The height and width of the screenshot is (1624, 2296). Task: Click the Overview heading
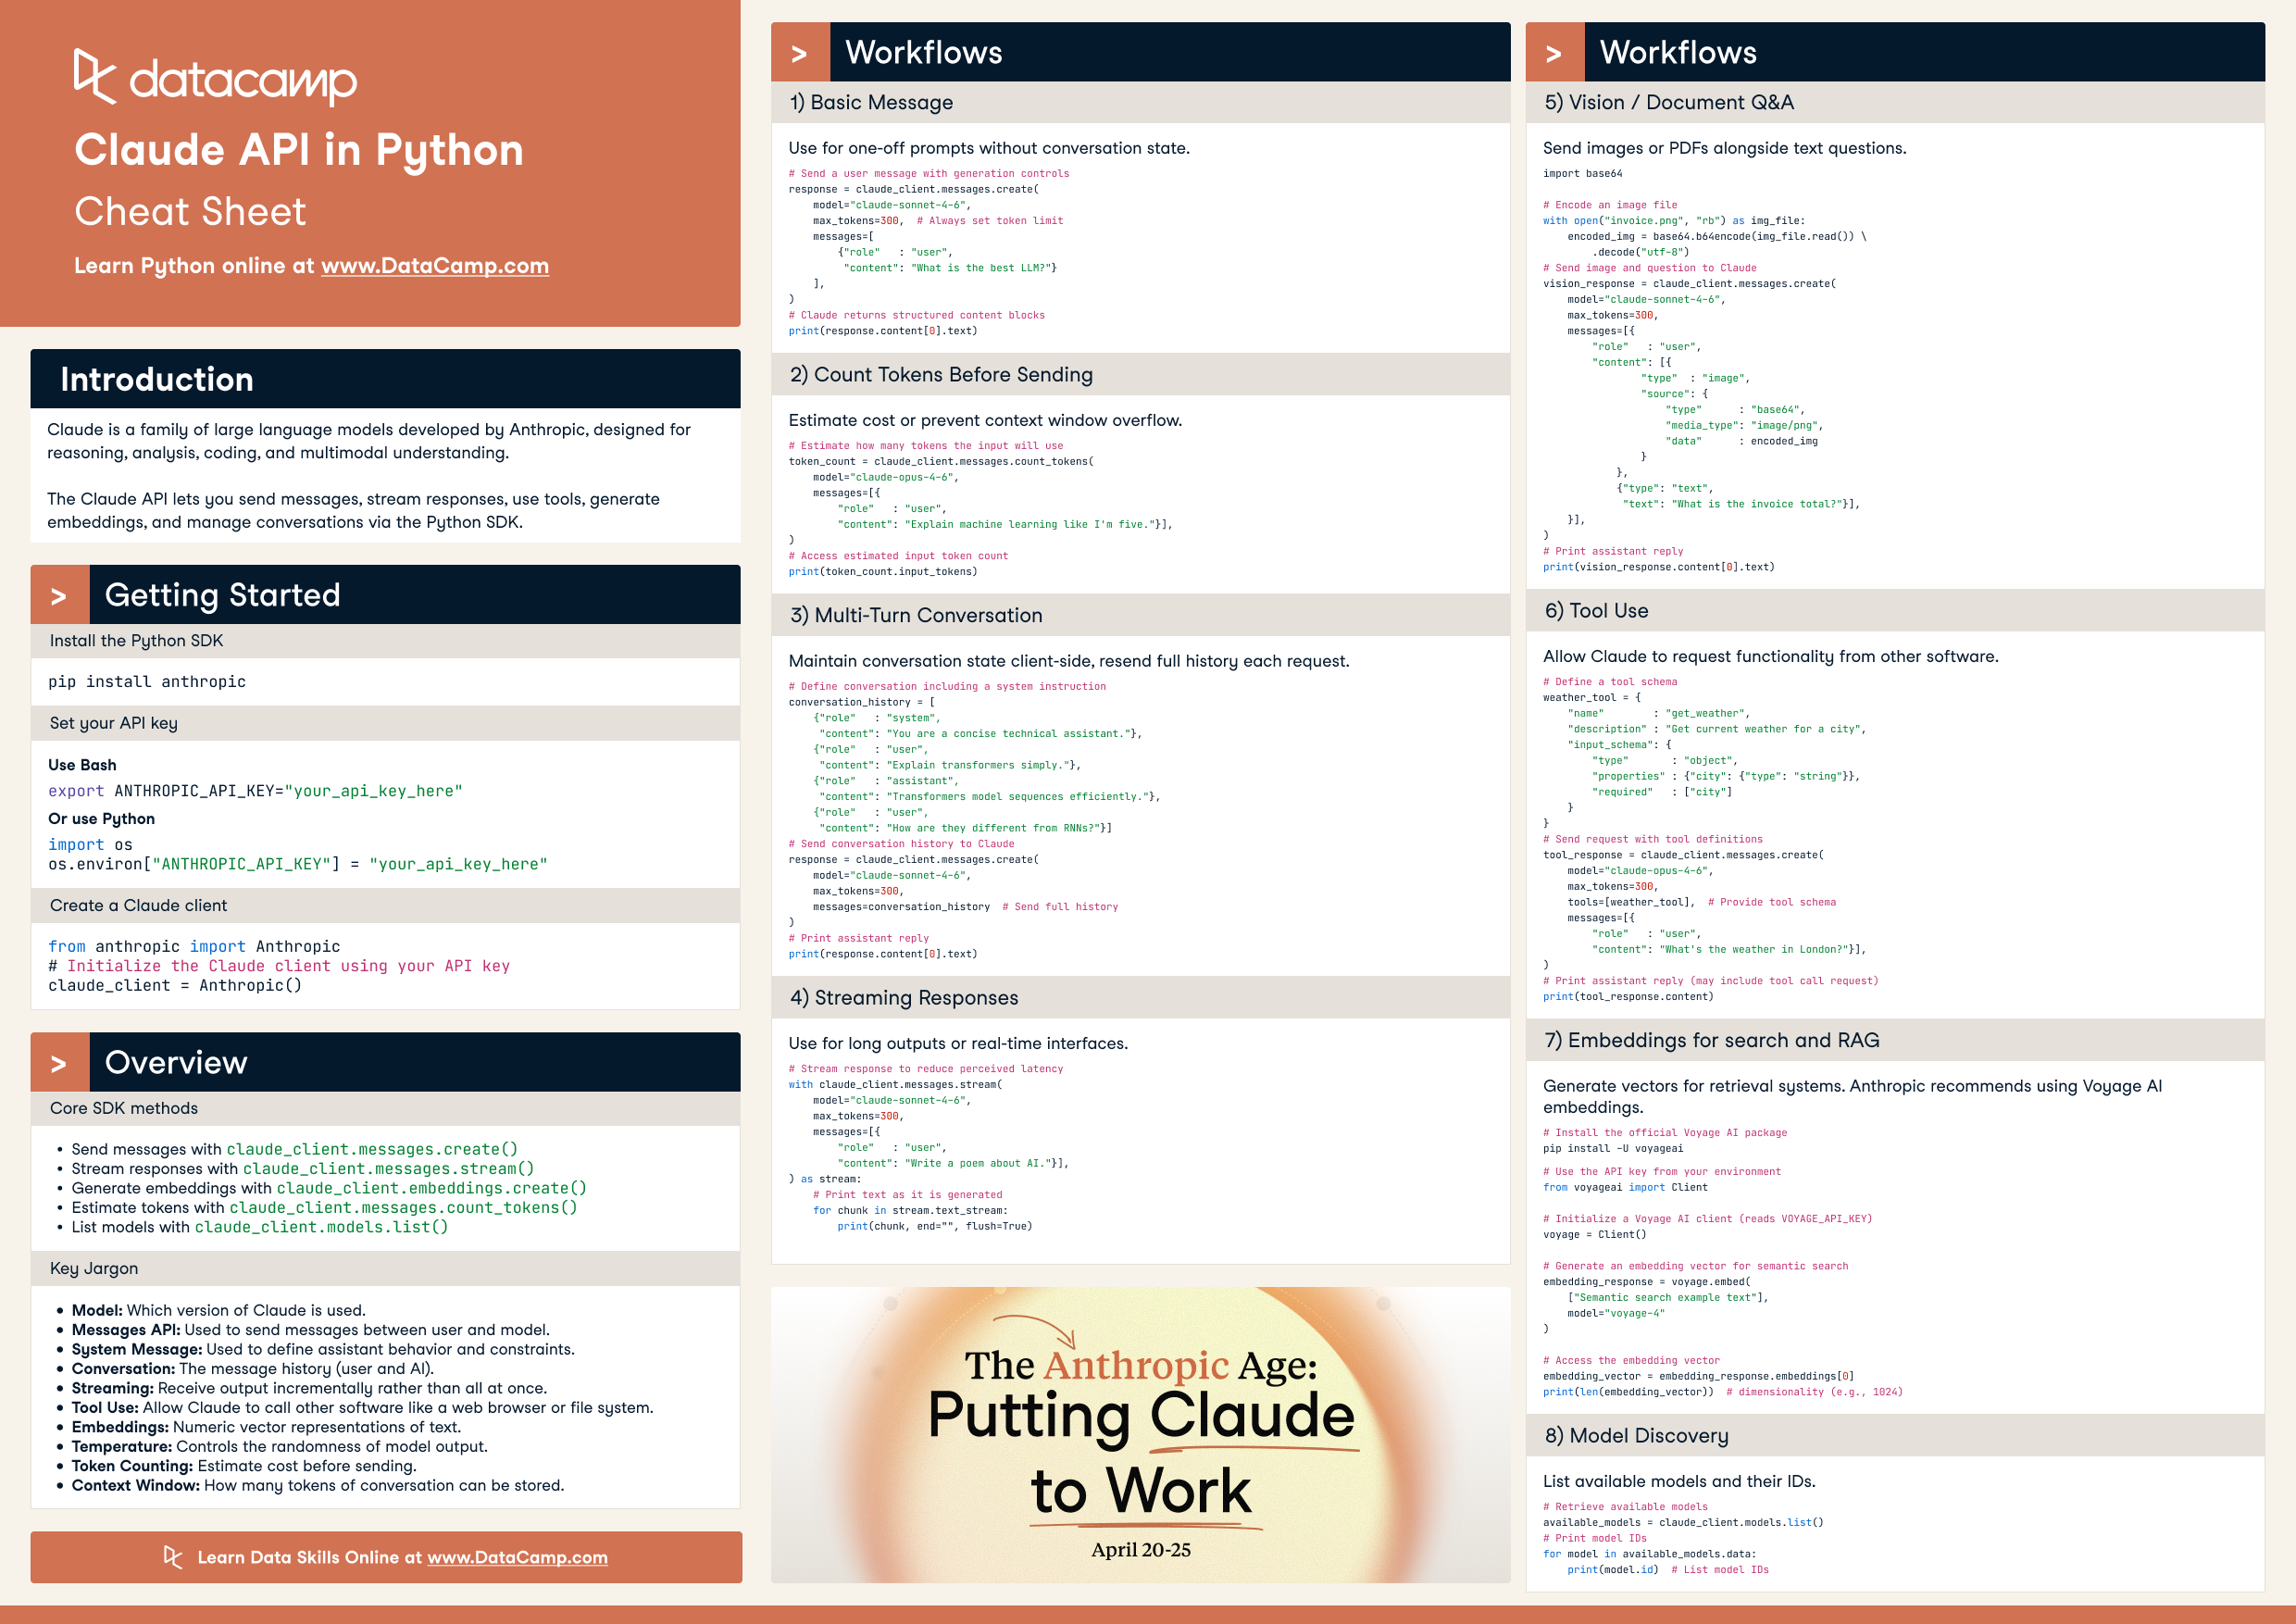pyautogui.click(x=176, y=1062)
